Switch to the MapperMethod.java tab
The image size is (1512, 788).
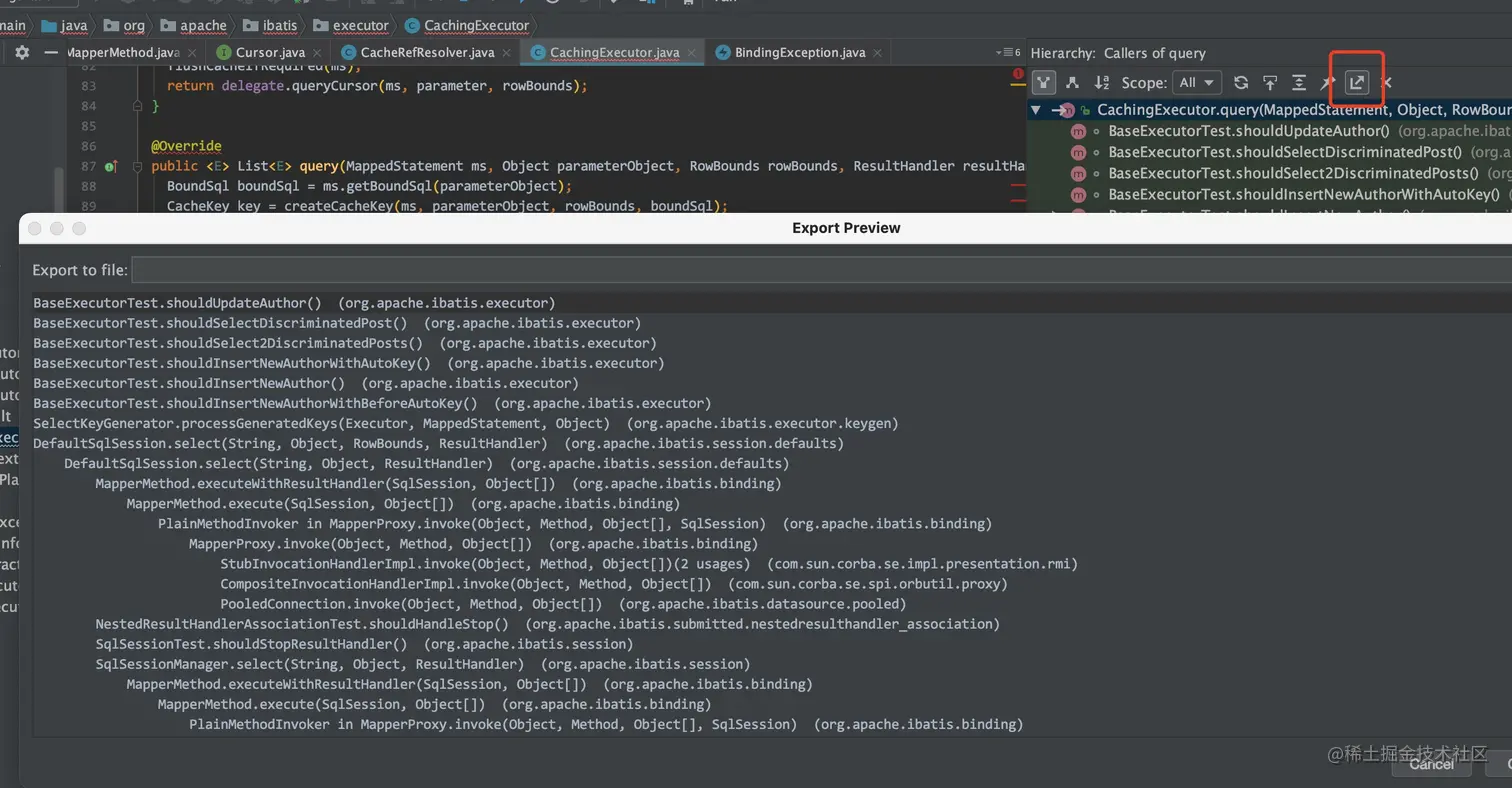click(x=124, y=52)
